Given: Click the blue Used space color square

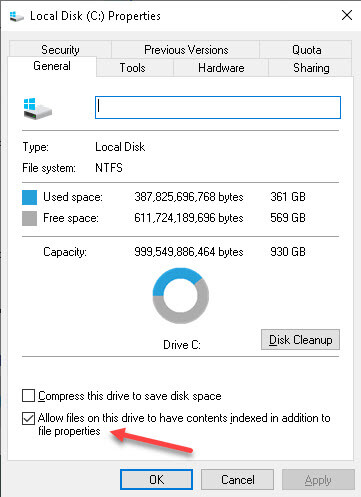Looking at the screenshot, I should tap(29, 197).
